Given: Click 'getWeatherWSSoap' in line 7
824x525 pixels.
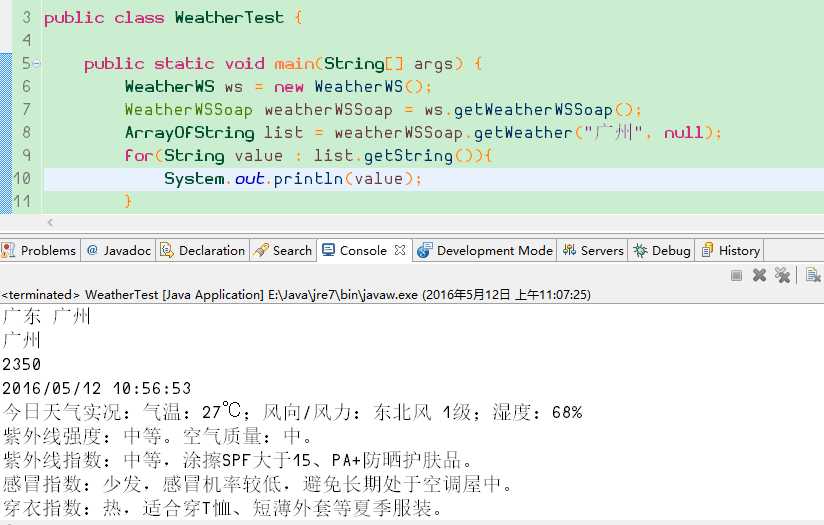Looking at the screenshot, I should [x=533, y=109].
